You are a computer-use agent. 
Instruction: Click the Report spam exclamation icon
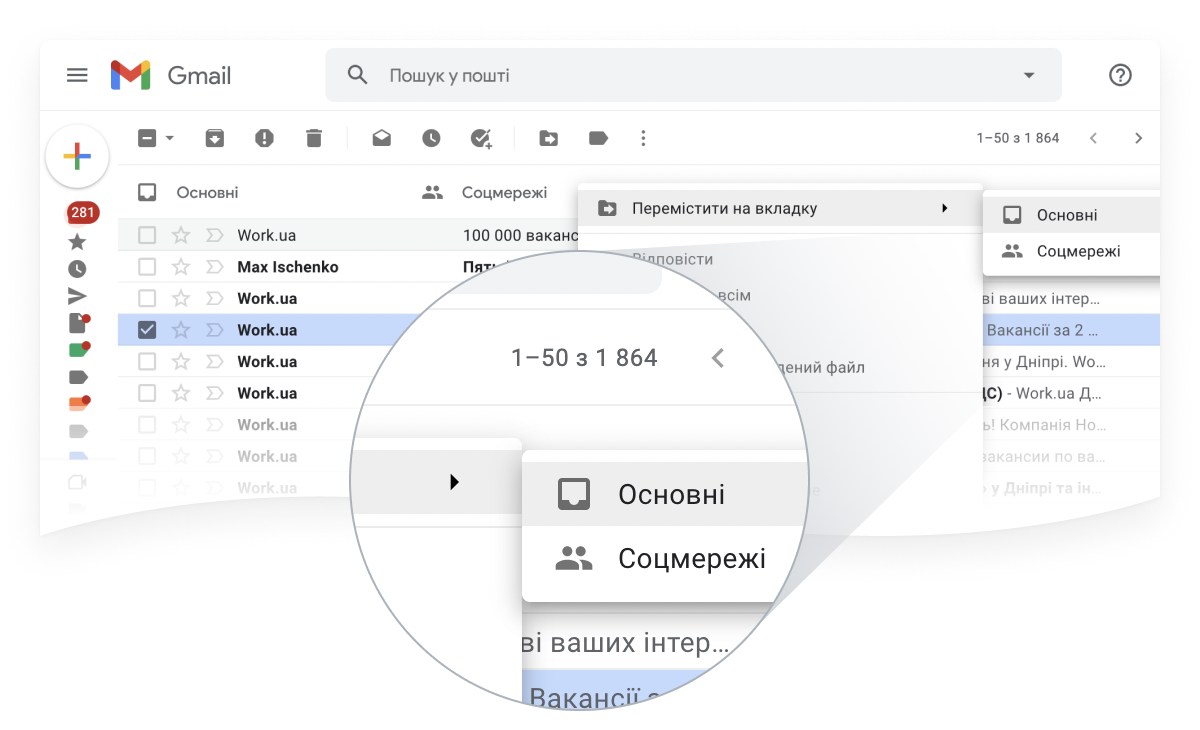click(x=264, y=138)
